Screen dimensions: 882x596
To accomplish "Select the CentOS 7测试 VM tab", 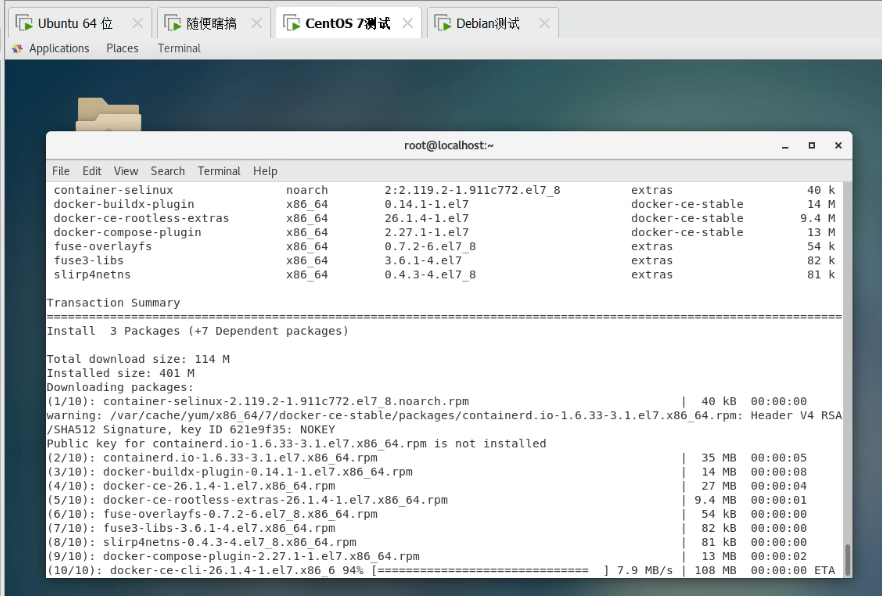I will [x=348, y=23].
